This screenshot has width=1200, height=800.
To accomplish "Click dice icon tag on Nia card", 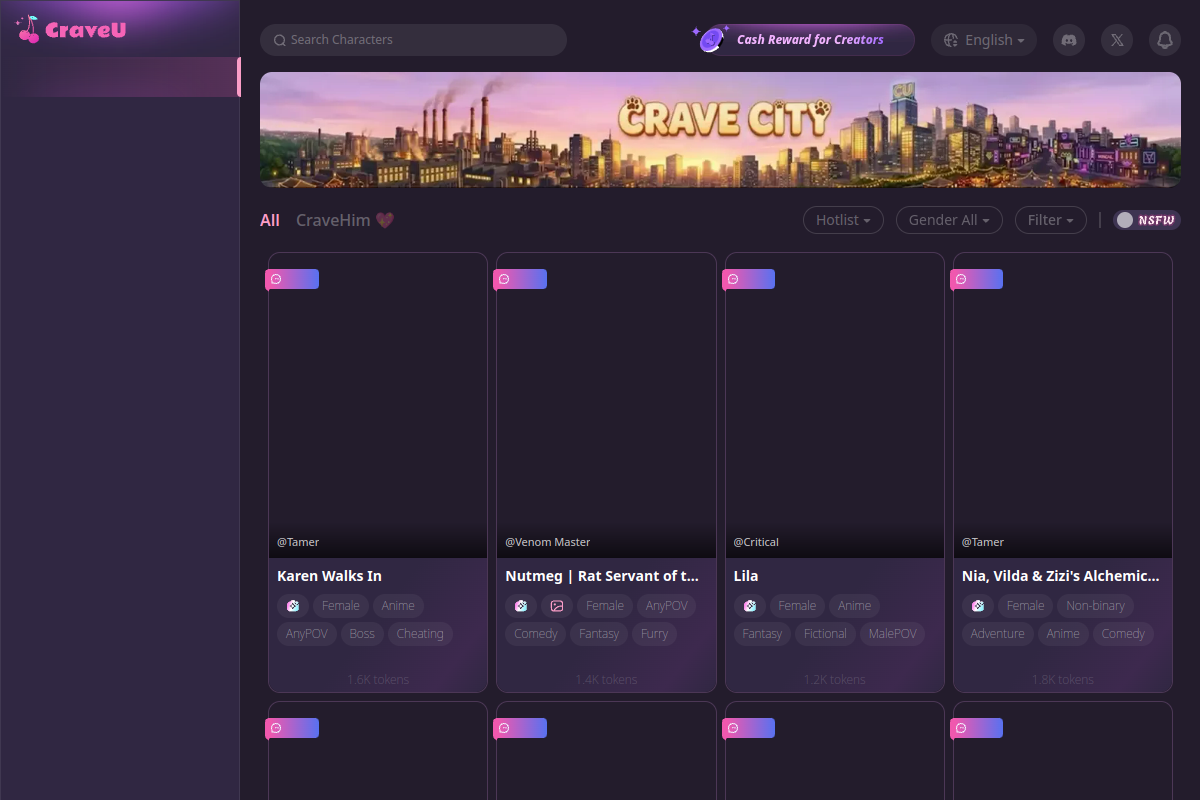I will pyautogui.click(x=977, y=606).
